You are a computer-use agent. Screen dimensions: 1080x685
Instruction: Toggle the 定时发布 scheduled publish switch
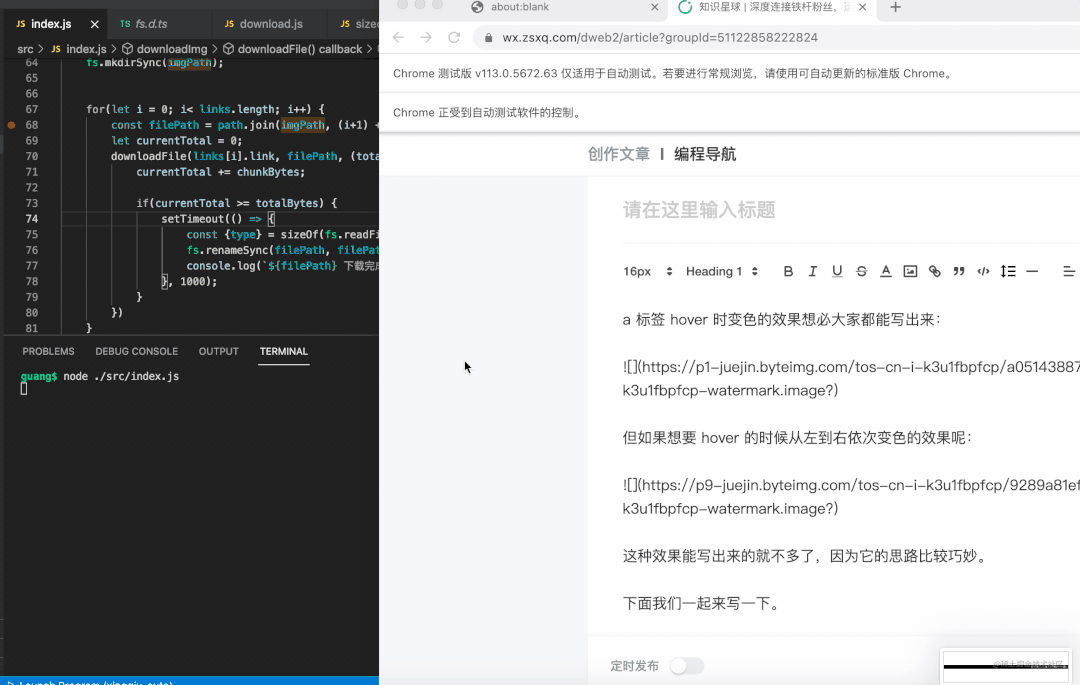point(687,666)
